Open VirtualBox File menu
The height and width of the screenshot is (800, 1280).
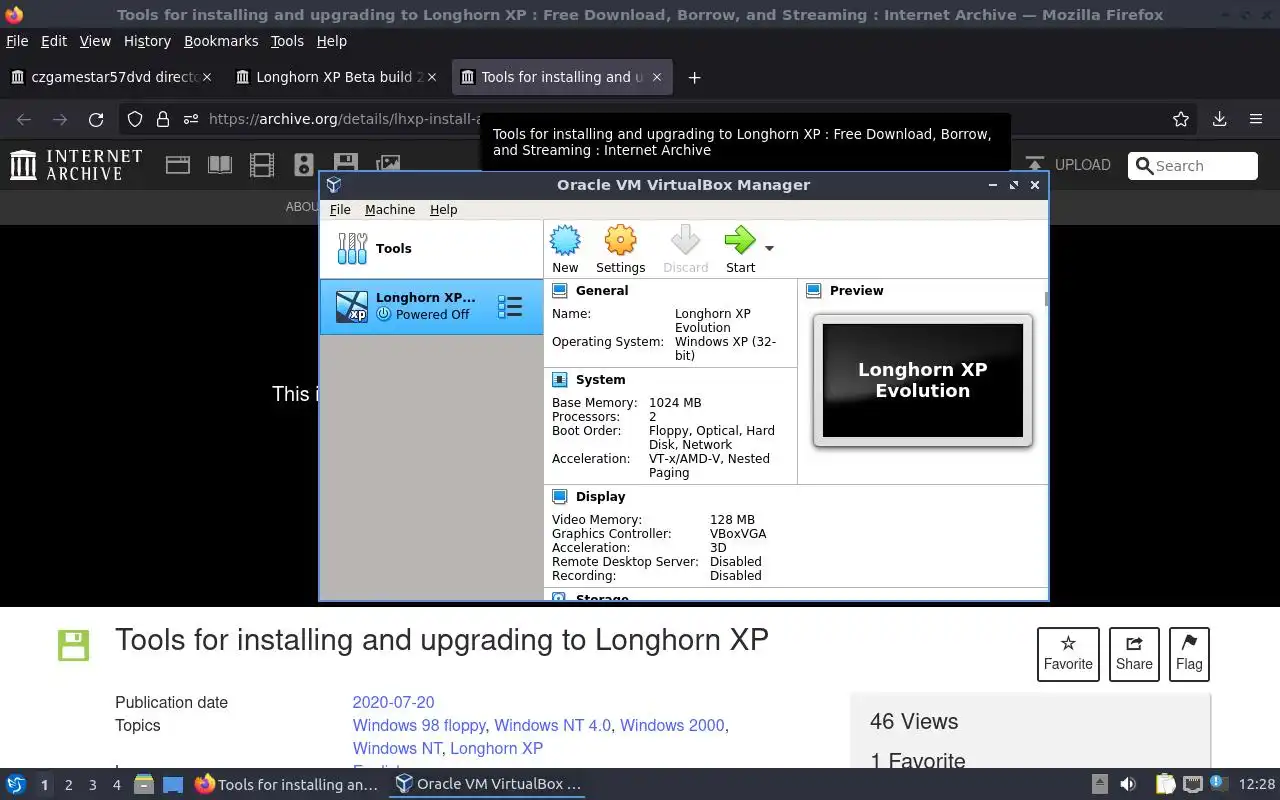(340, 209)
